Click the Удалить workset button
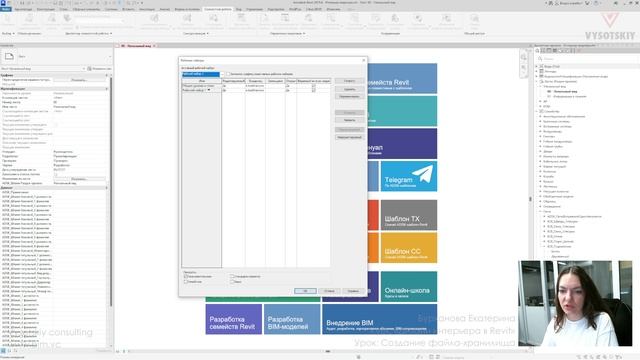The image size is (640, 360). click(349, 89)
